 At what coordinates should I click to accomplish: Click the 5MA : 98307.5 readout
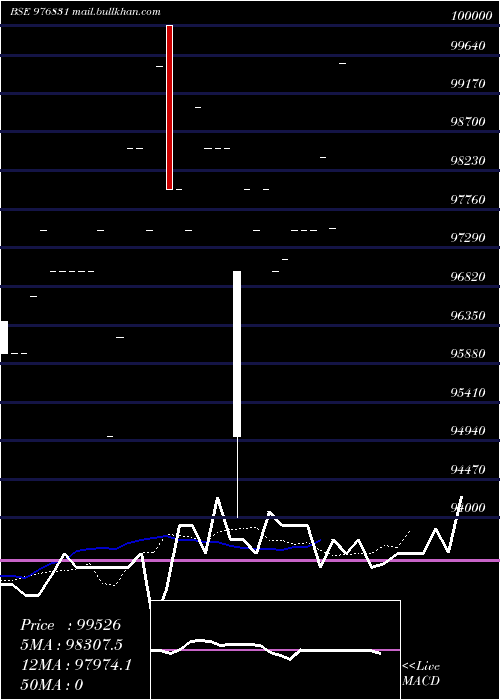point(71,645)
